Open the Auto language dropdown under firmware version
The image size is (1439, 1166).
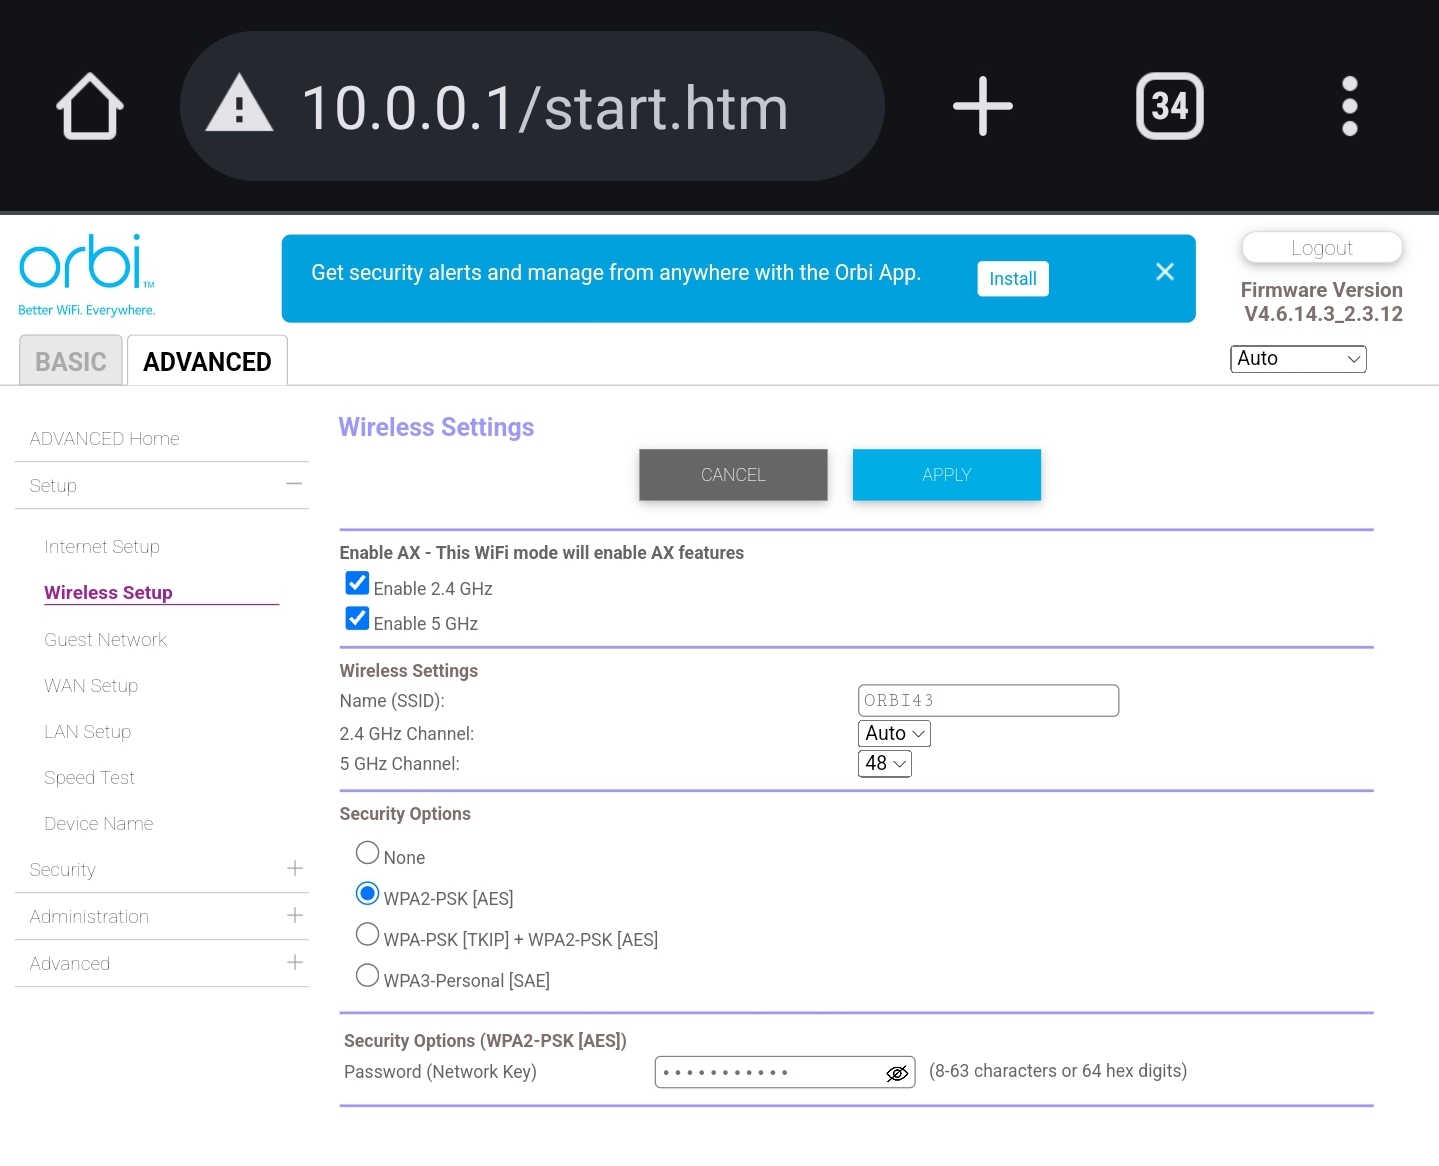1297,359
